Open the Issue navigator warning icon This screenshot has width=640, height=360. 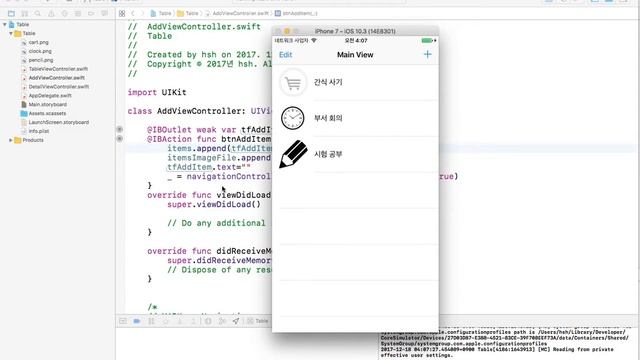51,13
